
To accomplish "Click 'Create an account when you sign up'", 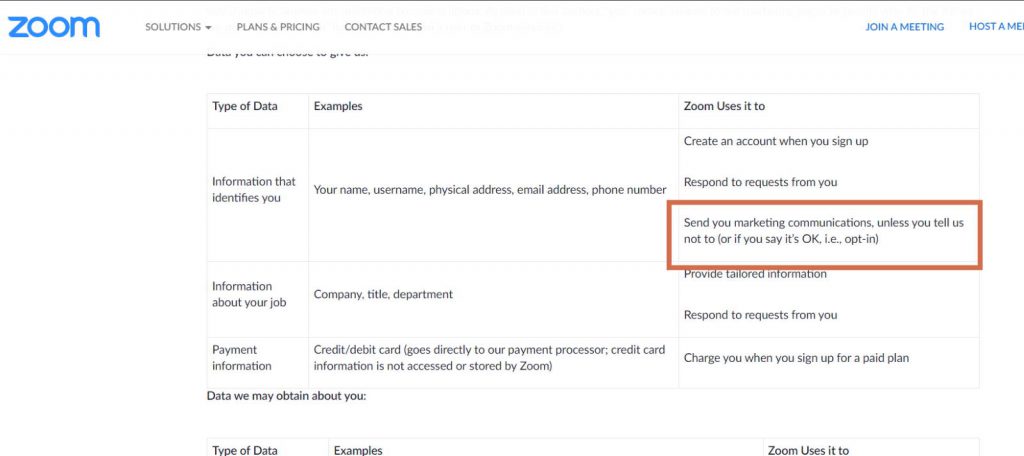I will tap(776, 141).
